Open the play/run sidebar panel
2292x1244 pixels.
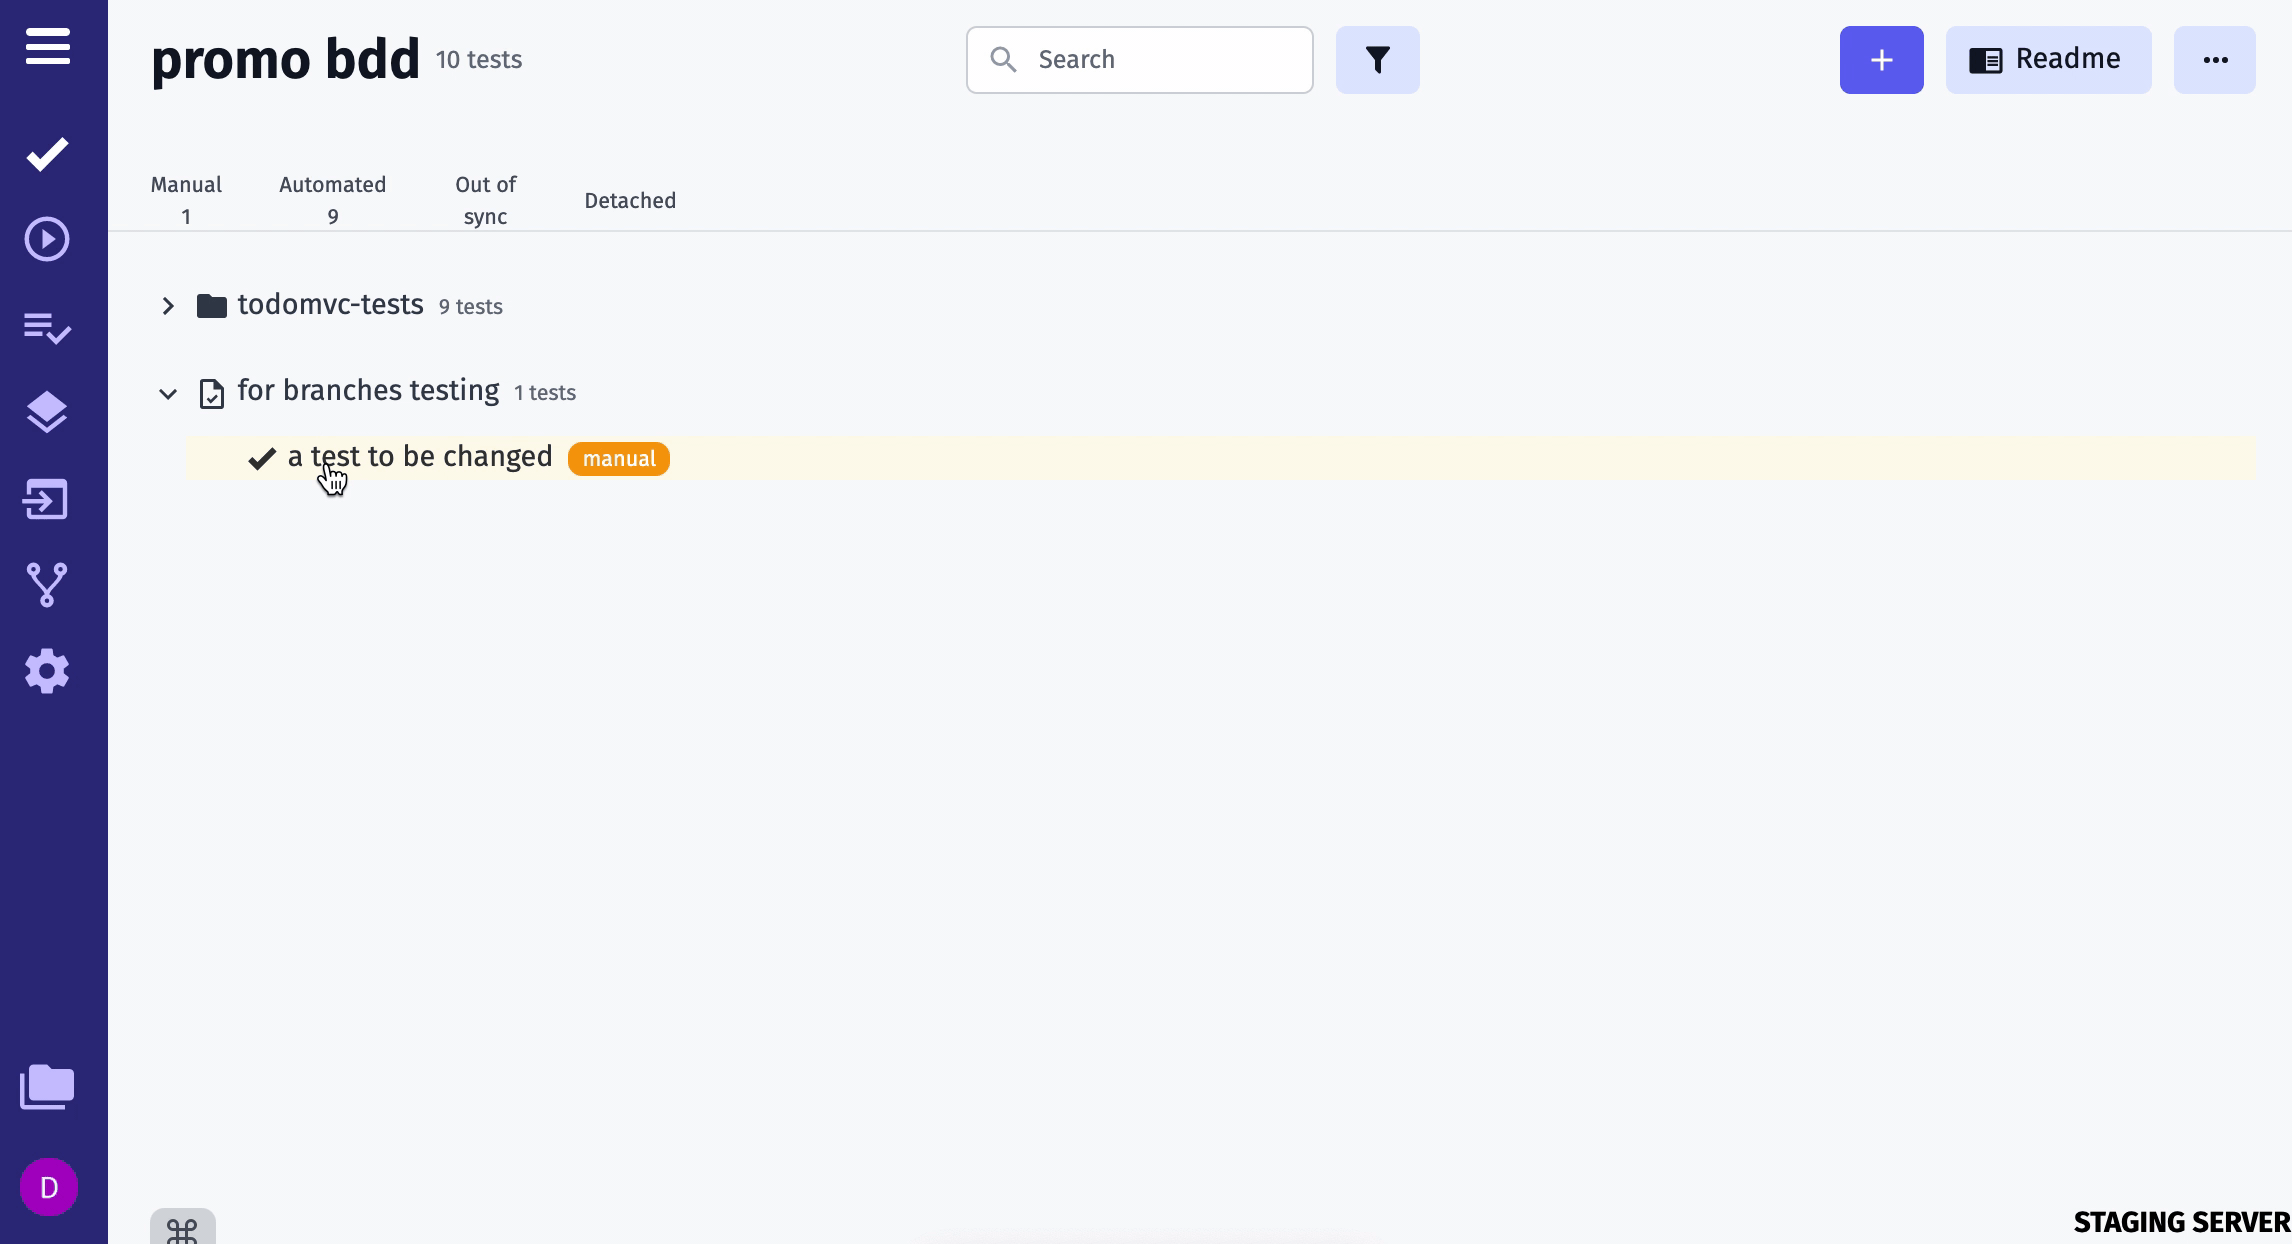(46, 237)
